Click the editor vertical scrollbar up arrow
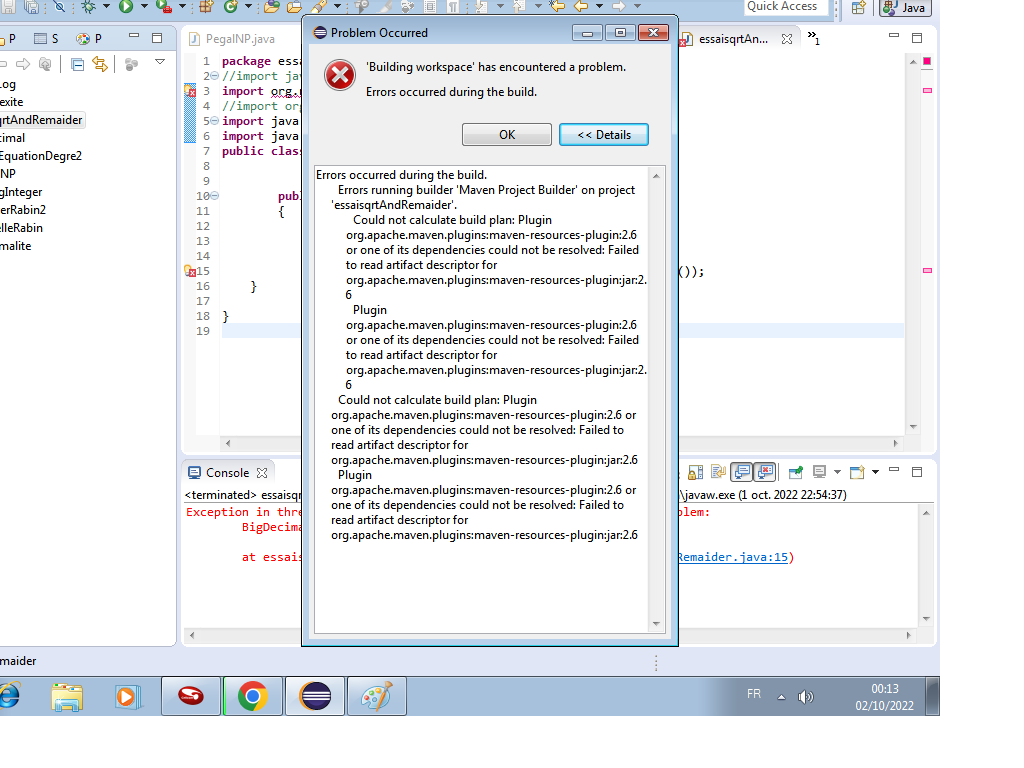Viewport: 1024px width, 768px height. [x=913, y=61]
